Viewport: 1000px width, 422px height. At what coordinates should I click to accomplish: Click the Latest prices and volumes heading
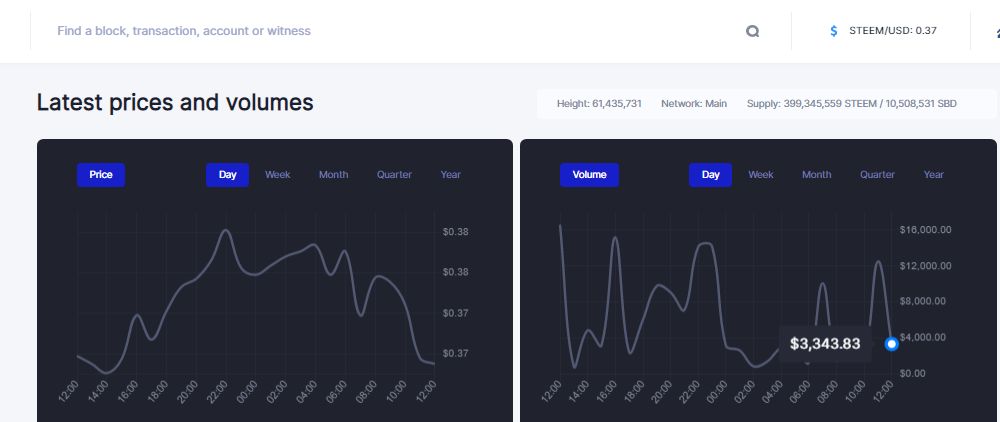pyautogui.click(x=175, y=103)
